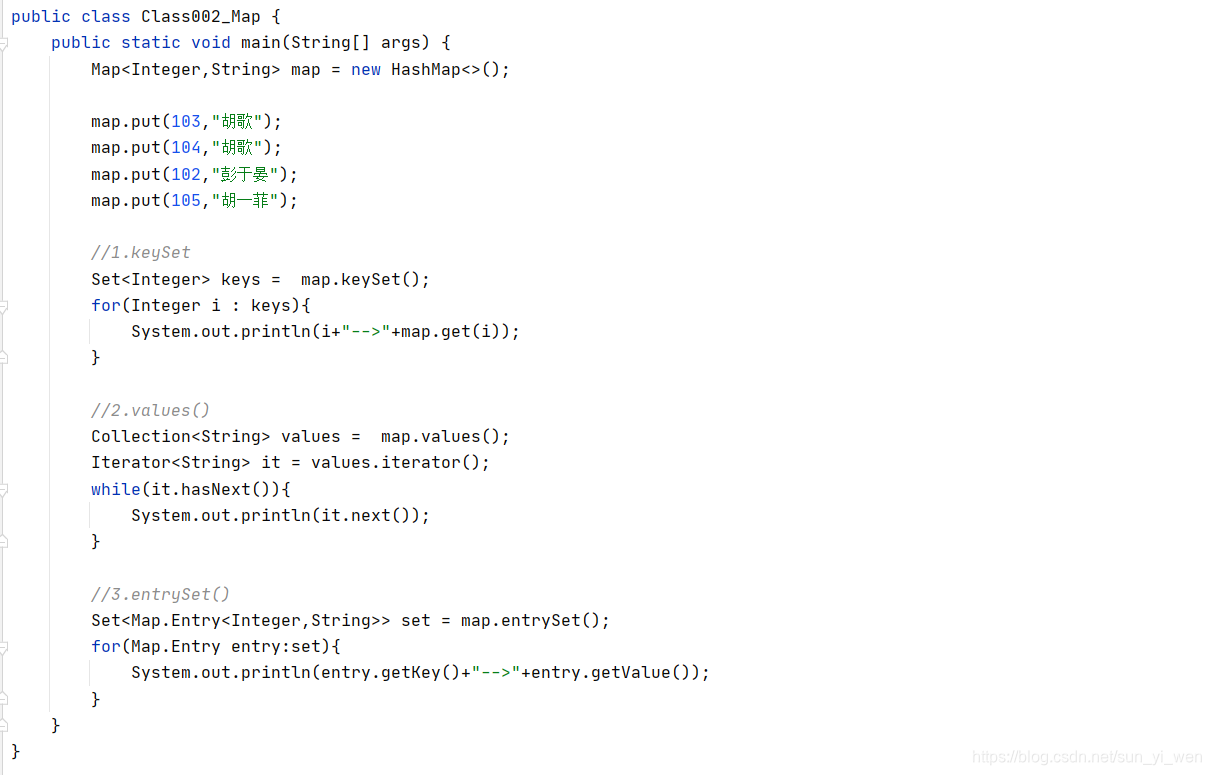Click the number 103 in map.put

pyautogui.click(x=186, y=122)
